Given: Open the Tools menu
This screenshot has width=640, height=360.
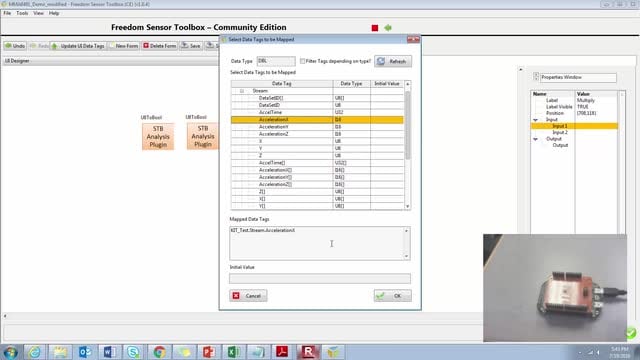Looking at the screenshot, I should [x=22, y=13].
